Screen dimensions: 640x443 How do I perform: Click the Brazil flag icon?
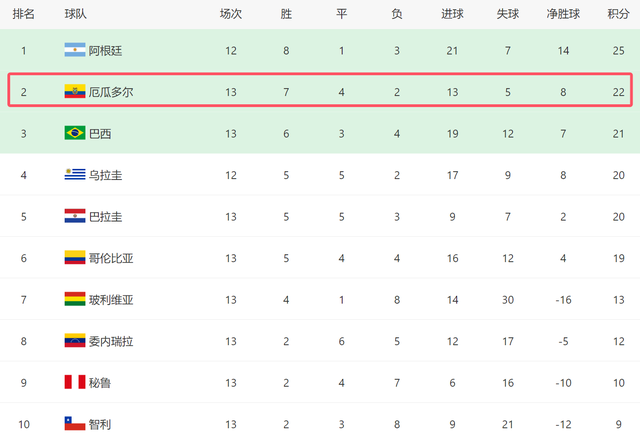click(75, 133)
